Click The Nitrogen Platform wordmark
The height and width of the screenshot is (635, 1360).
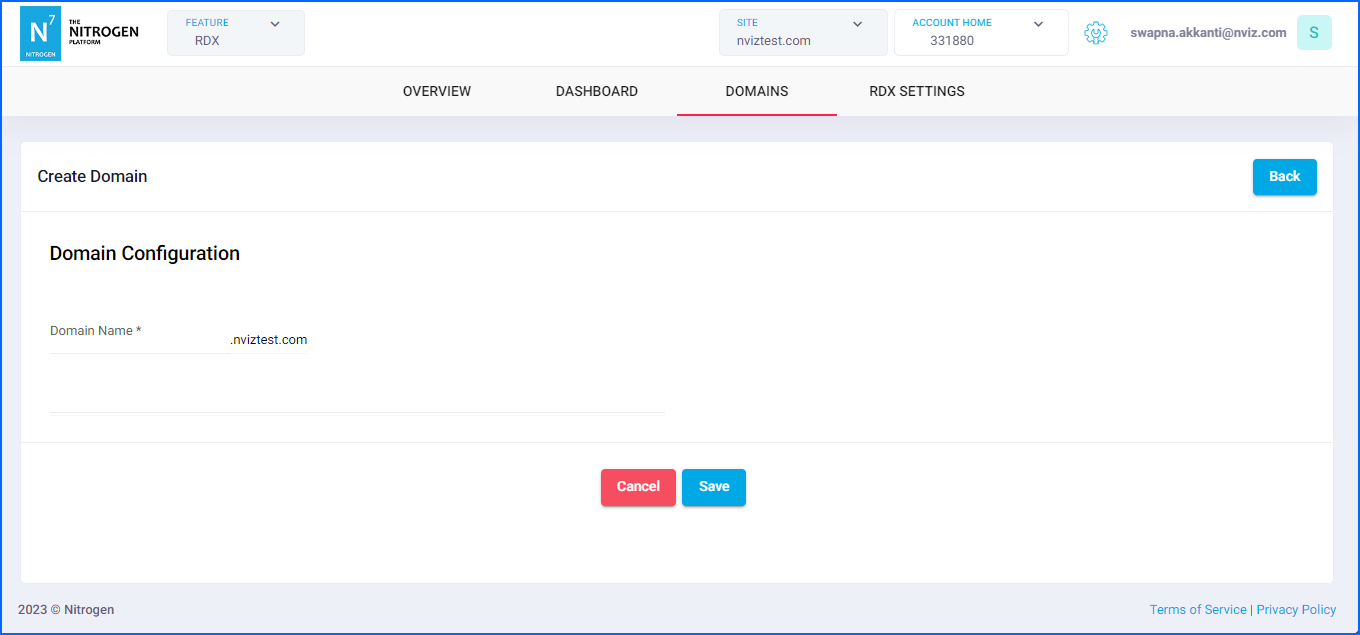[103, 32]
